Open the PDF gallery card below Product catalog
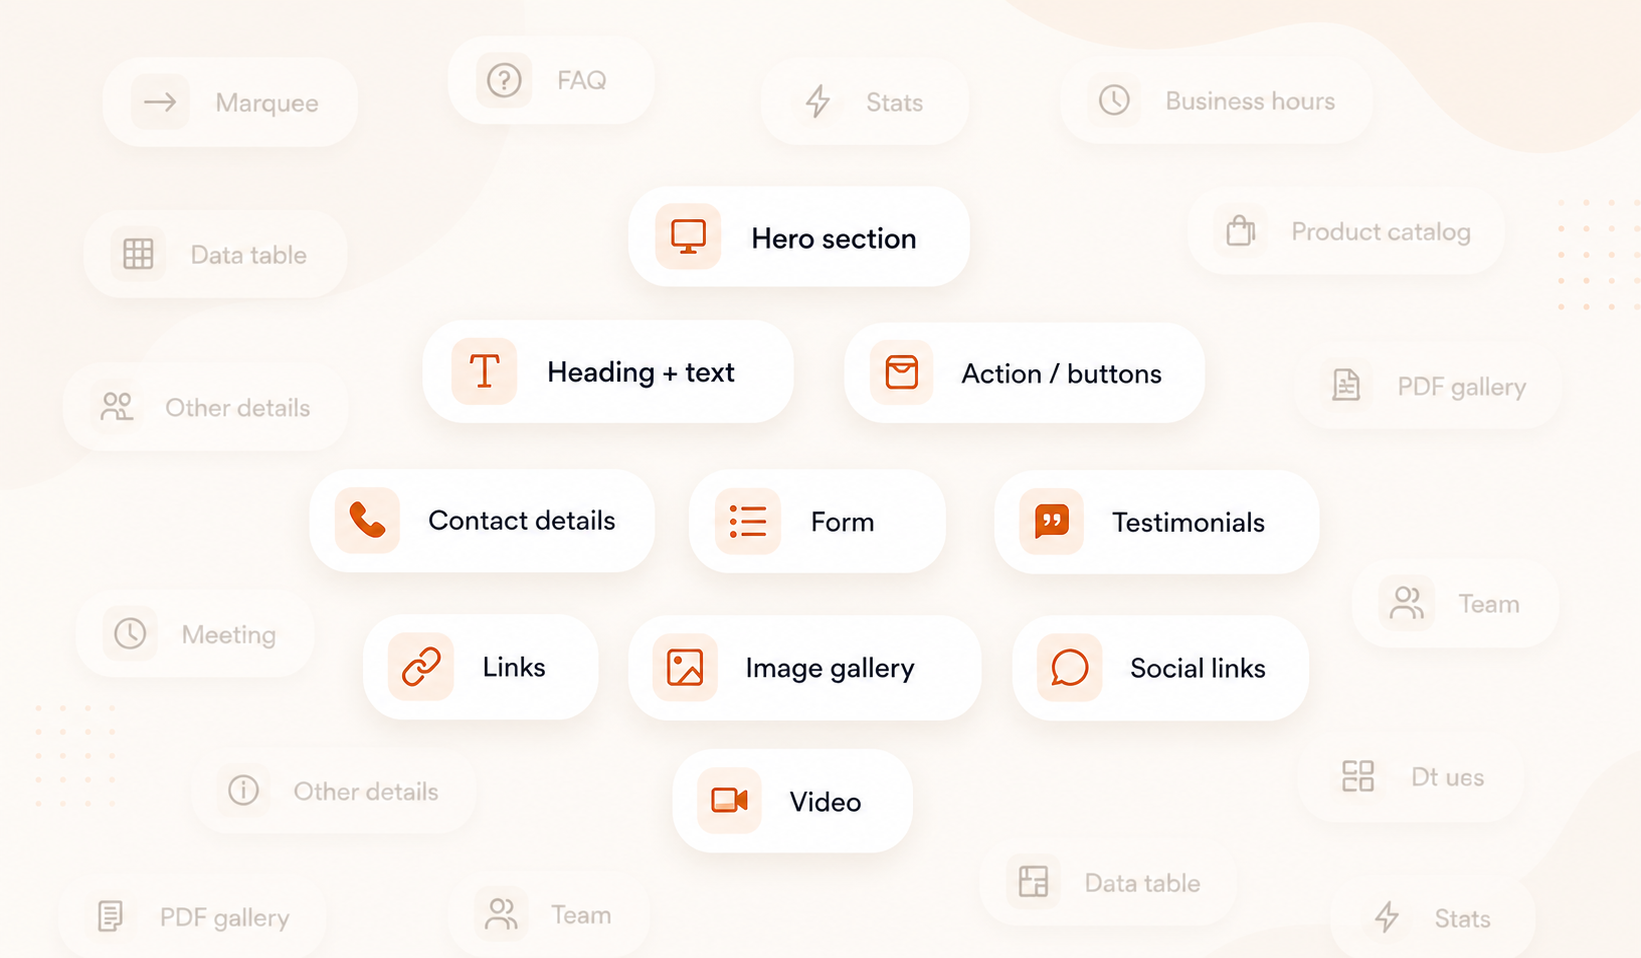This screenshot has width=1641, height=958. point(1428,386)
